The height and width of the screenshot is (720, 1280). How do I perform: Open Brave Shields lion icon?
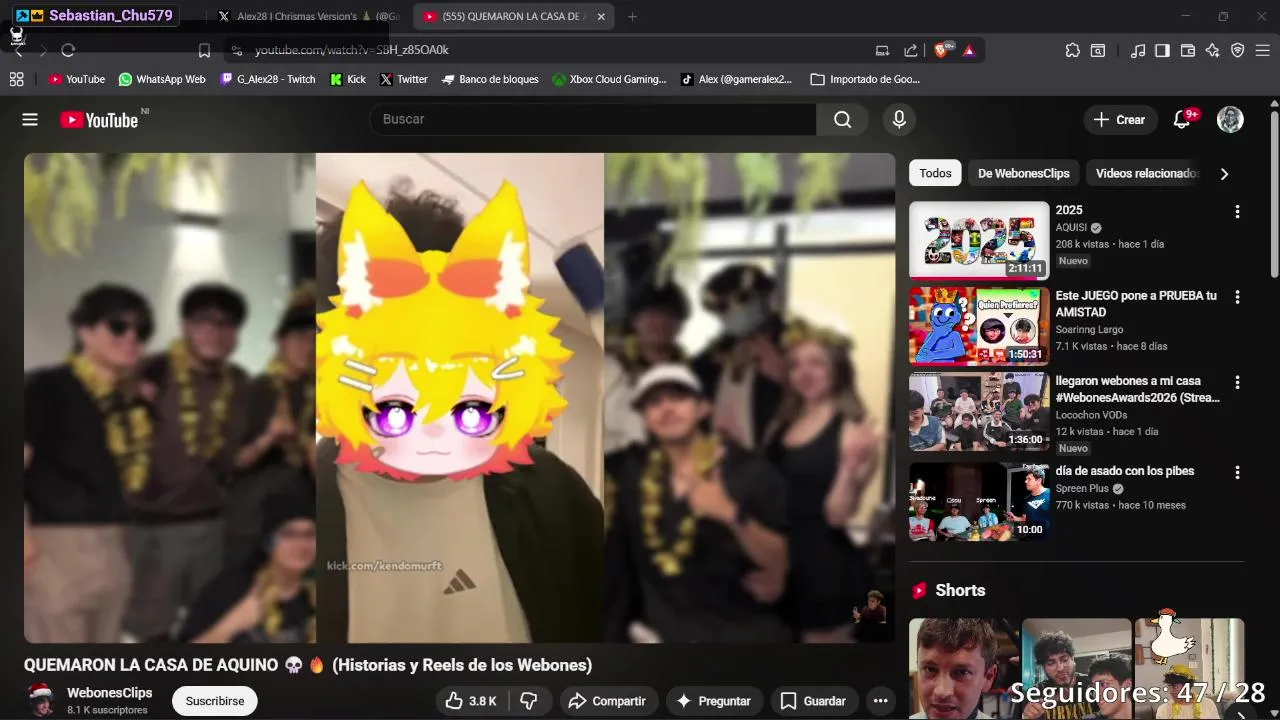pos(942,50)
